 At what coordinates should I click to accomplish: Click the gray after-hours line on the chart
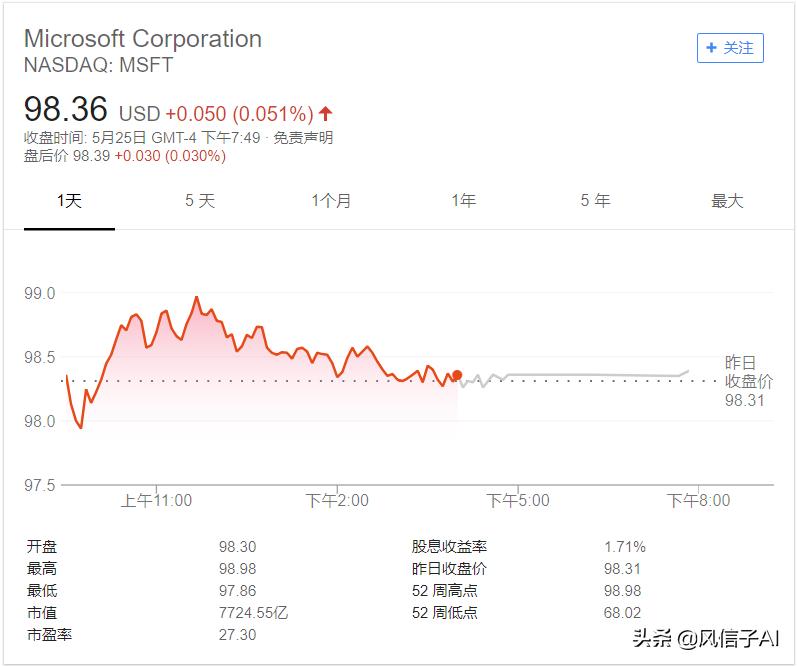point(580,375)
